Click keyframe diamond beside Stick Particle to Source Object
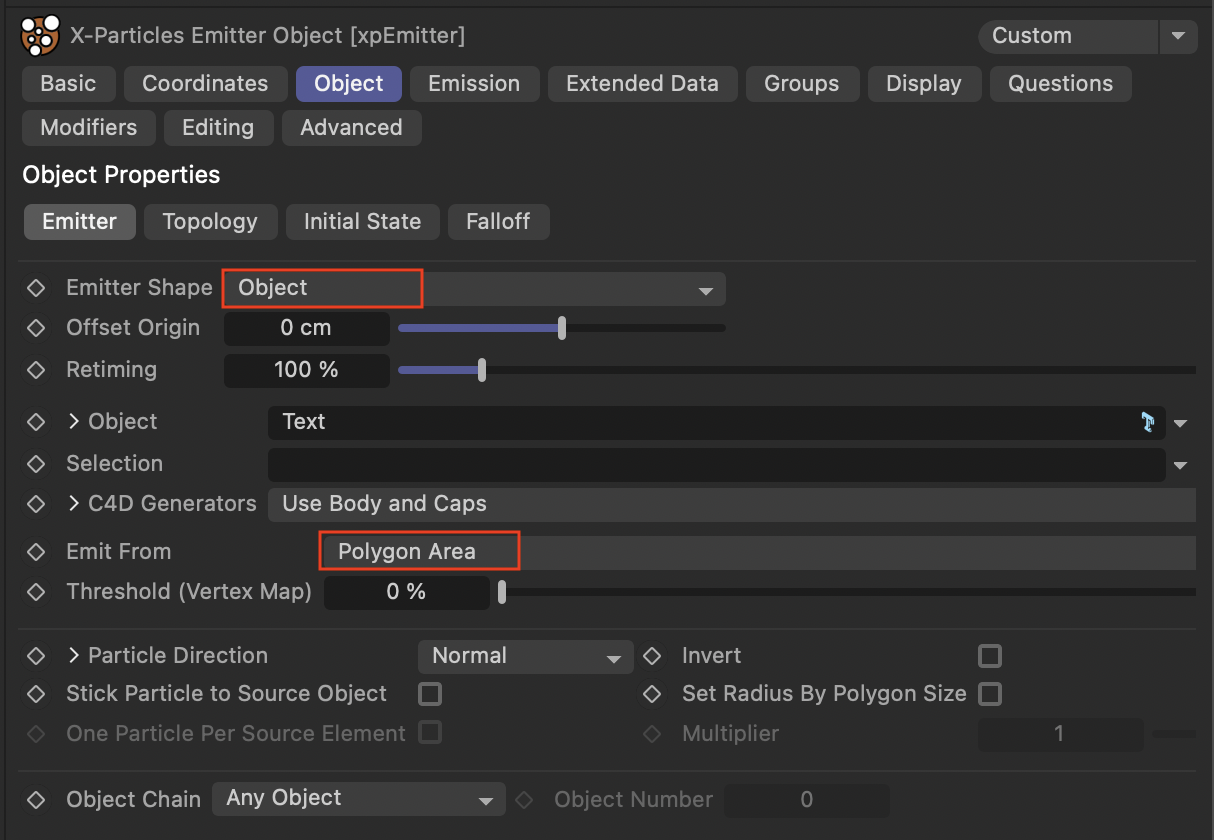1214x840 pixels. click(36, 694)
